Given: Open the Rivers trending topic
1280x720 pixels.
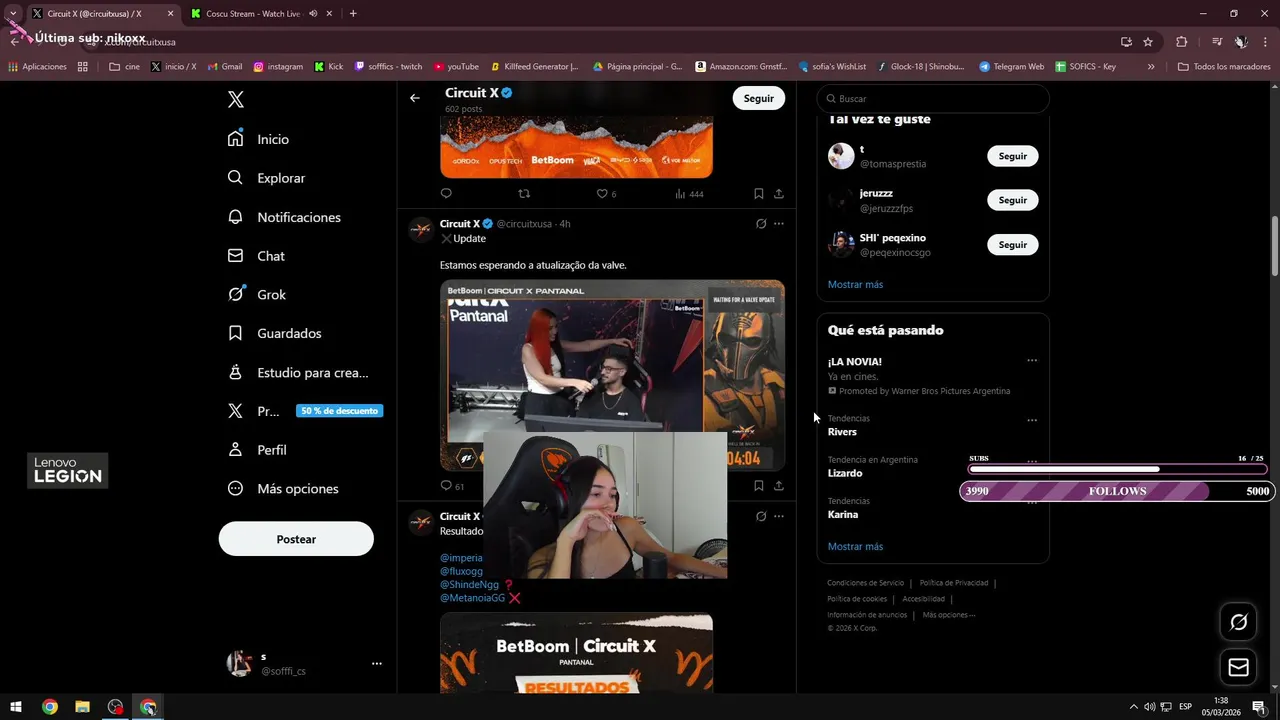Looking at the screenshot, I should click(842, 432).
